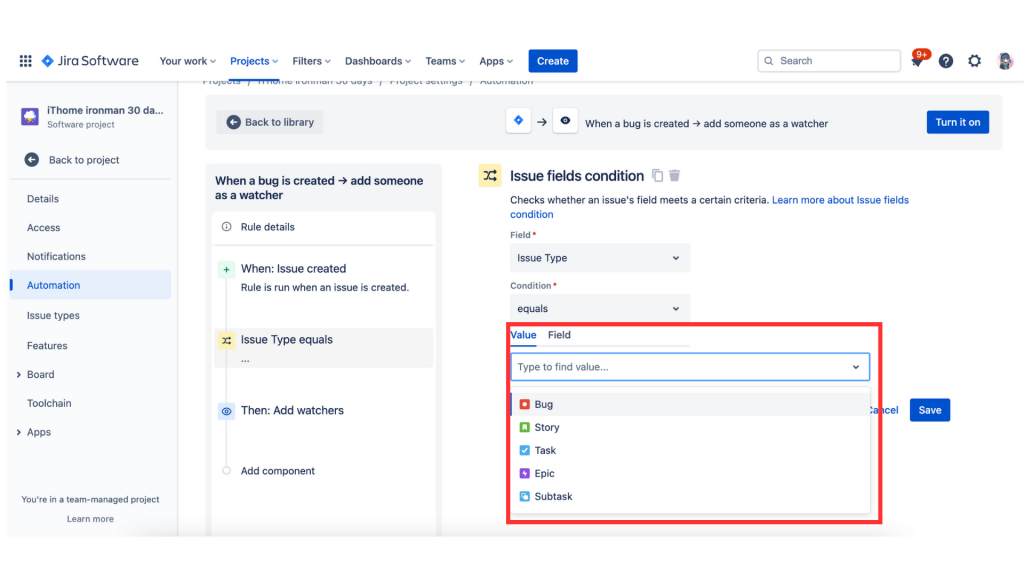Click the yellow condition shuffle icon beside heading
Image resolution: width=1024 pixels, height=576 pixels.
coord(490,176)
